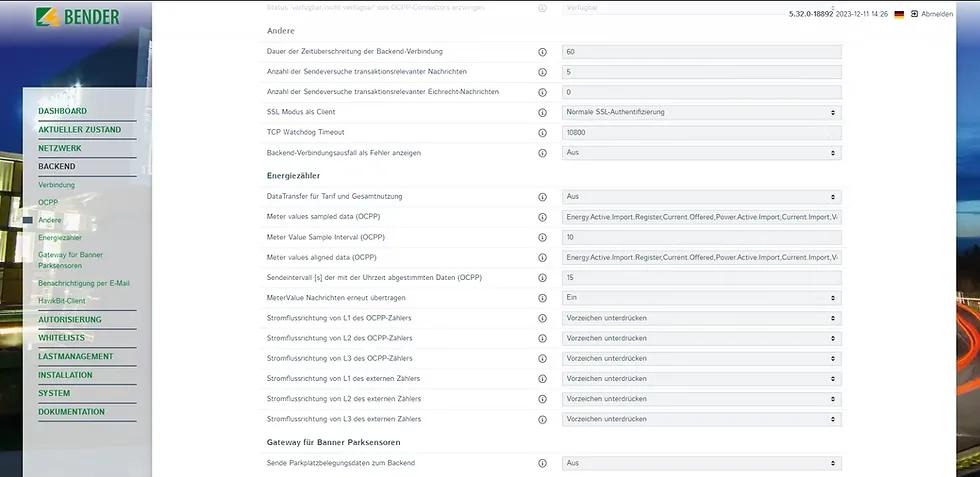The height and width of the screenshot is (477, 980).
Task: Click Eichrecht-Nachrichten field showing 0
Action: click(701, 92)
